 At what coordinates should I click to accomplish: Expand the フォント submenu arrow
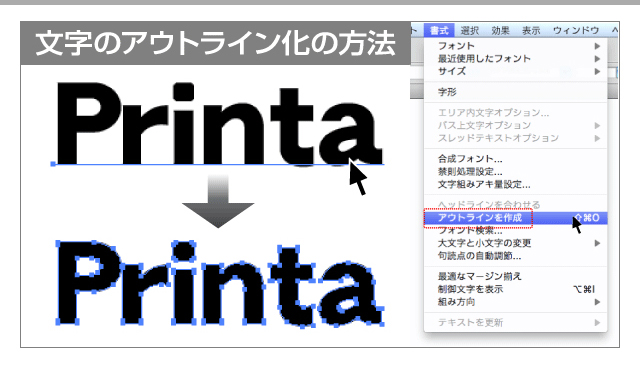[597, 46]
